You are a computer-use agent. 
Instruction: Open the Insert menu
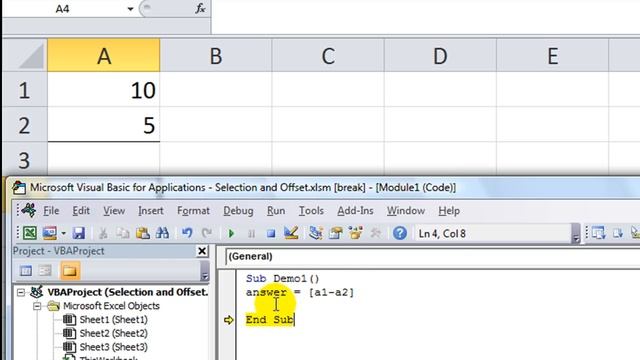point(151,211)
